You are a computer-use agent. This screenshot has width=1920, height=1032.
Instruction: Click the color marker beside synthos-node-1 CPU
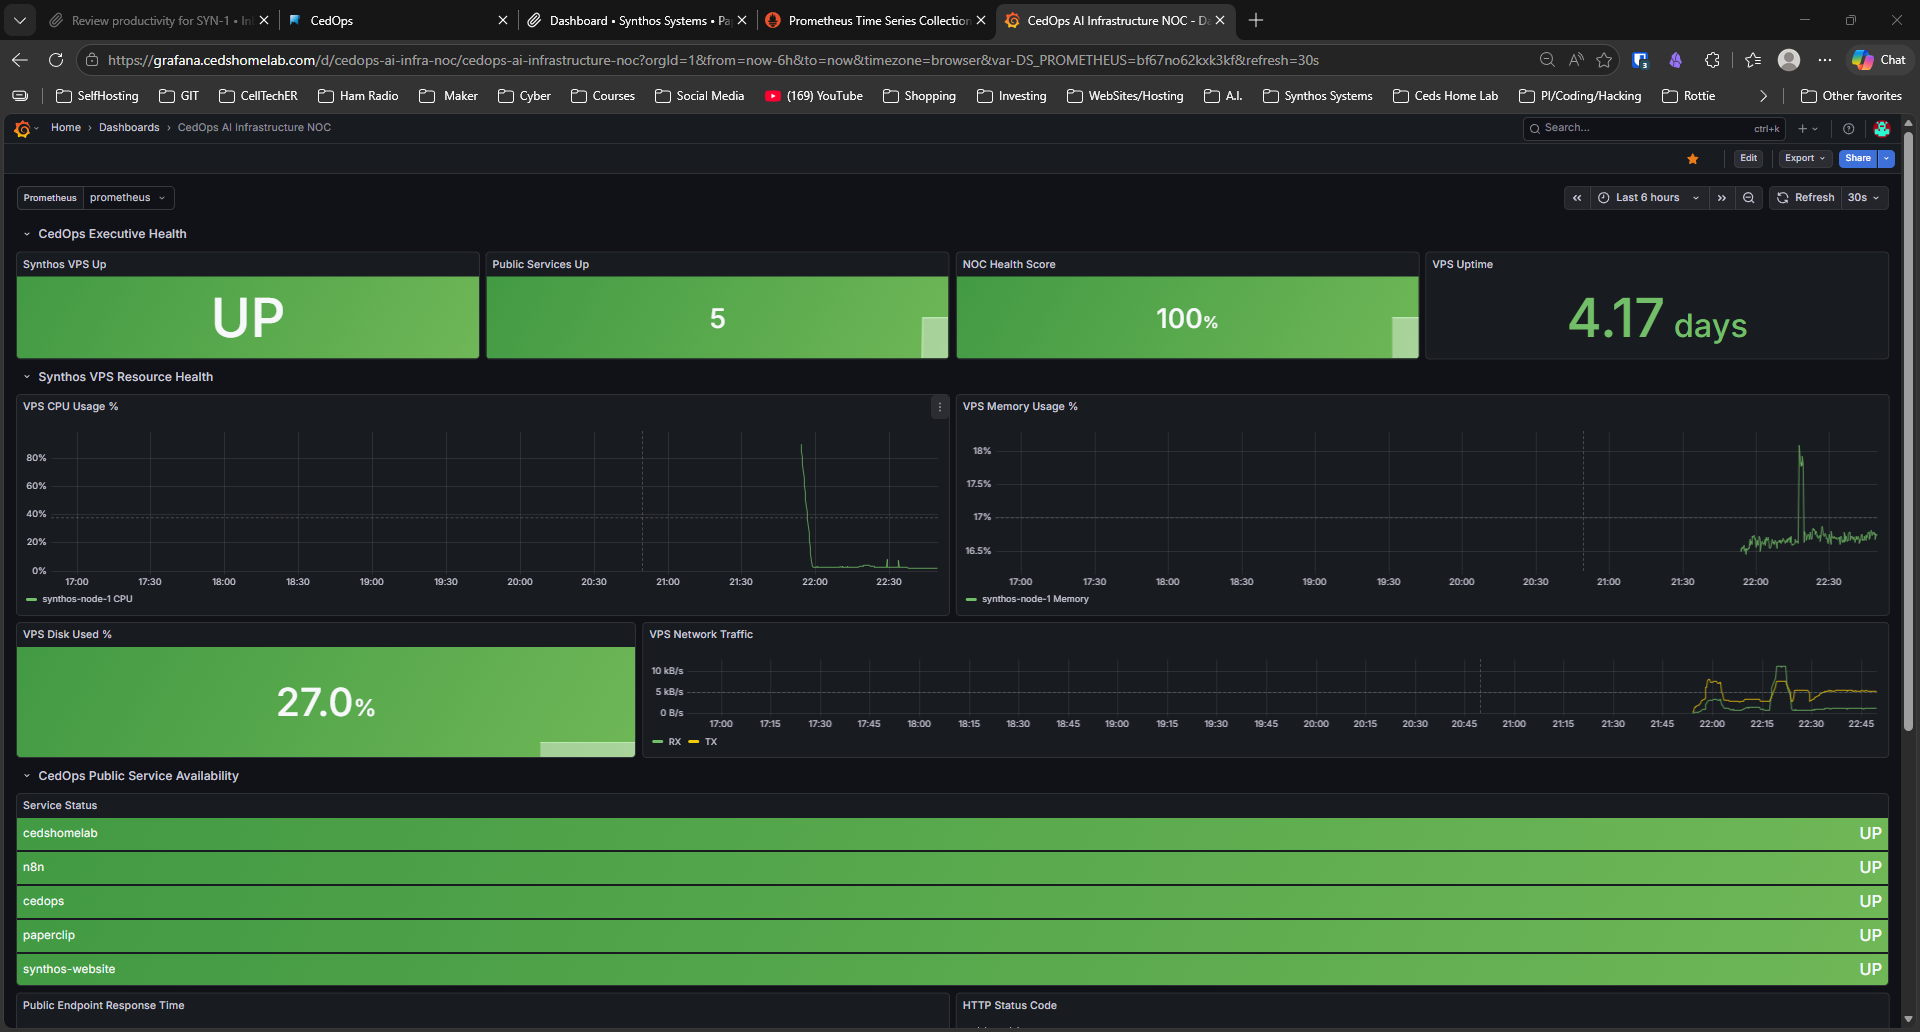pos(31,599)
